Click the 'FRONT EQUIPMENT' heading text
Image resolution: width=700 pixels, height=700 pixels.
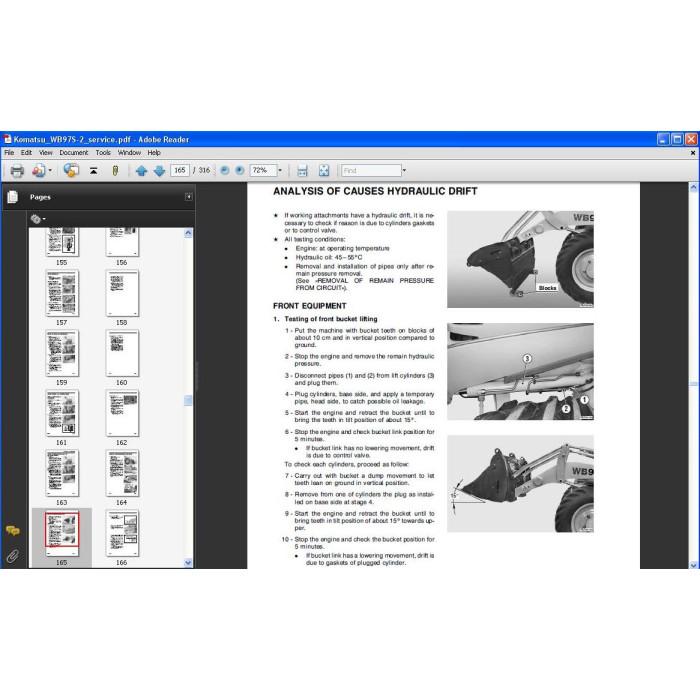(x=309, y=306)
